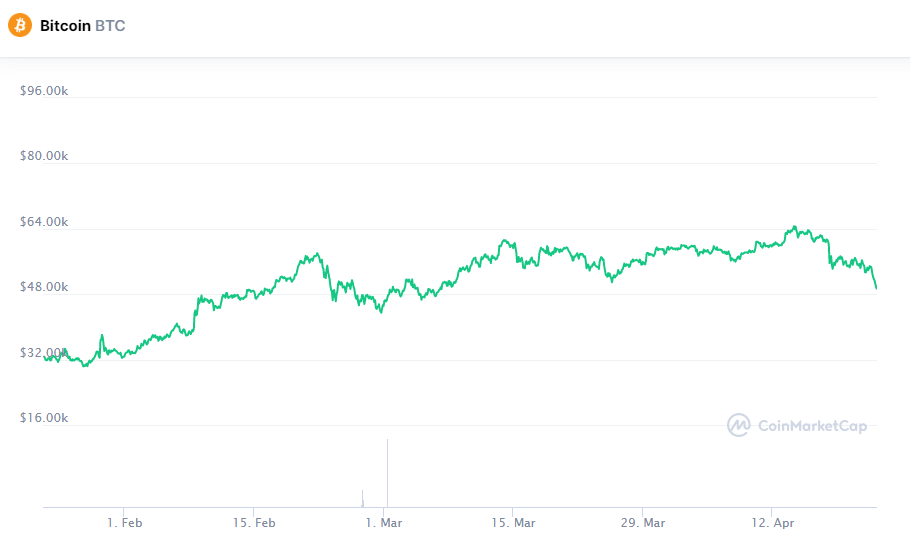This screenshot has height=543, width=910.
Task: Click the orange Bitcoin logo icon
Action: click(20, 25)
